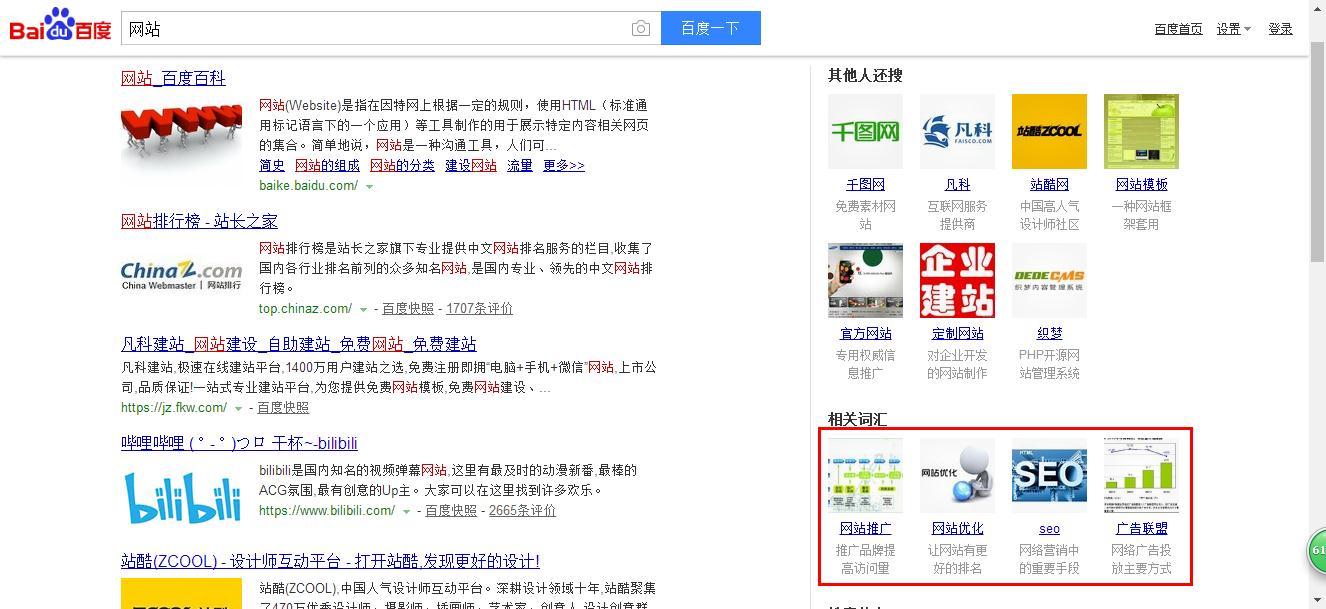This screenshot has width=1326, height=609.
Task: Open the 网站排行榜 - 站长之家 result
Action: (x=199, y=221)
